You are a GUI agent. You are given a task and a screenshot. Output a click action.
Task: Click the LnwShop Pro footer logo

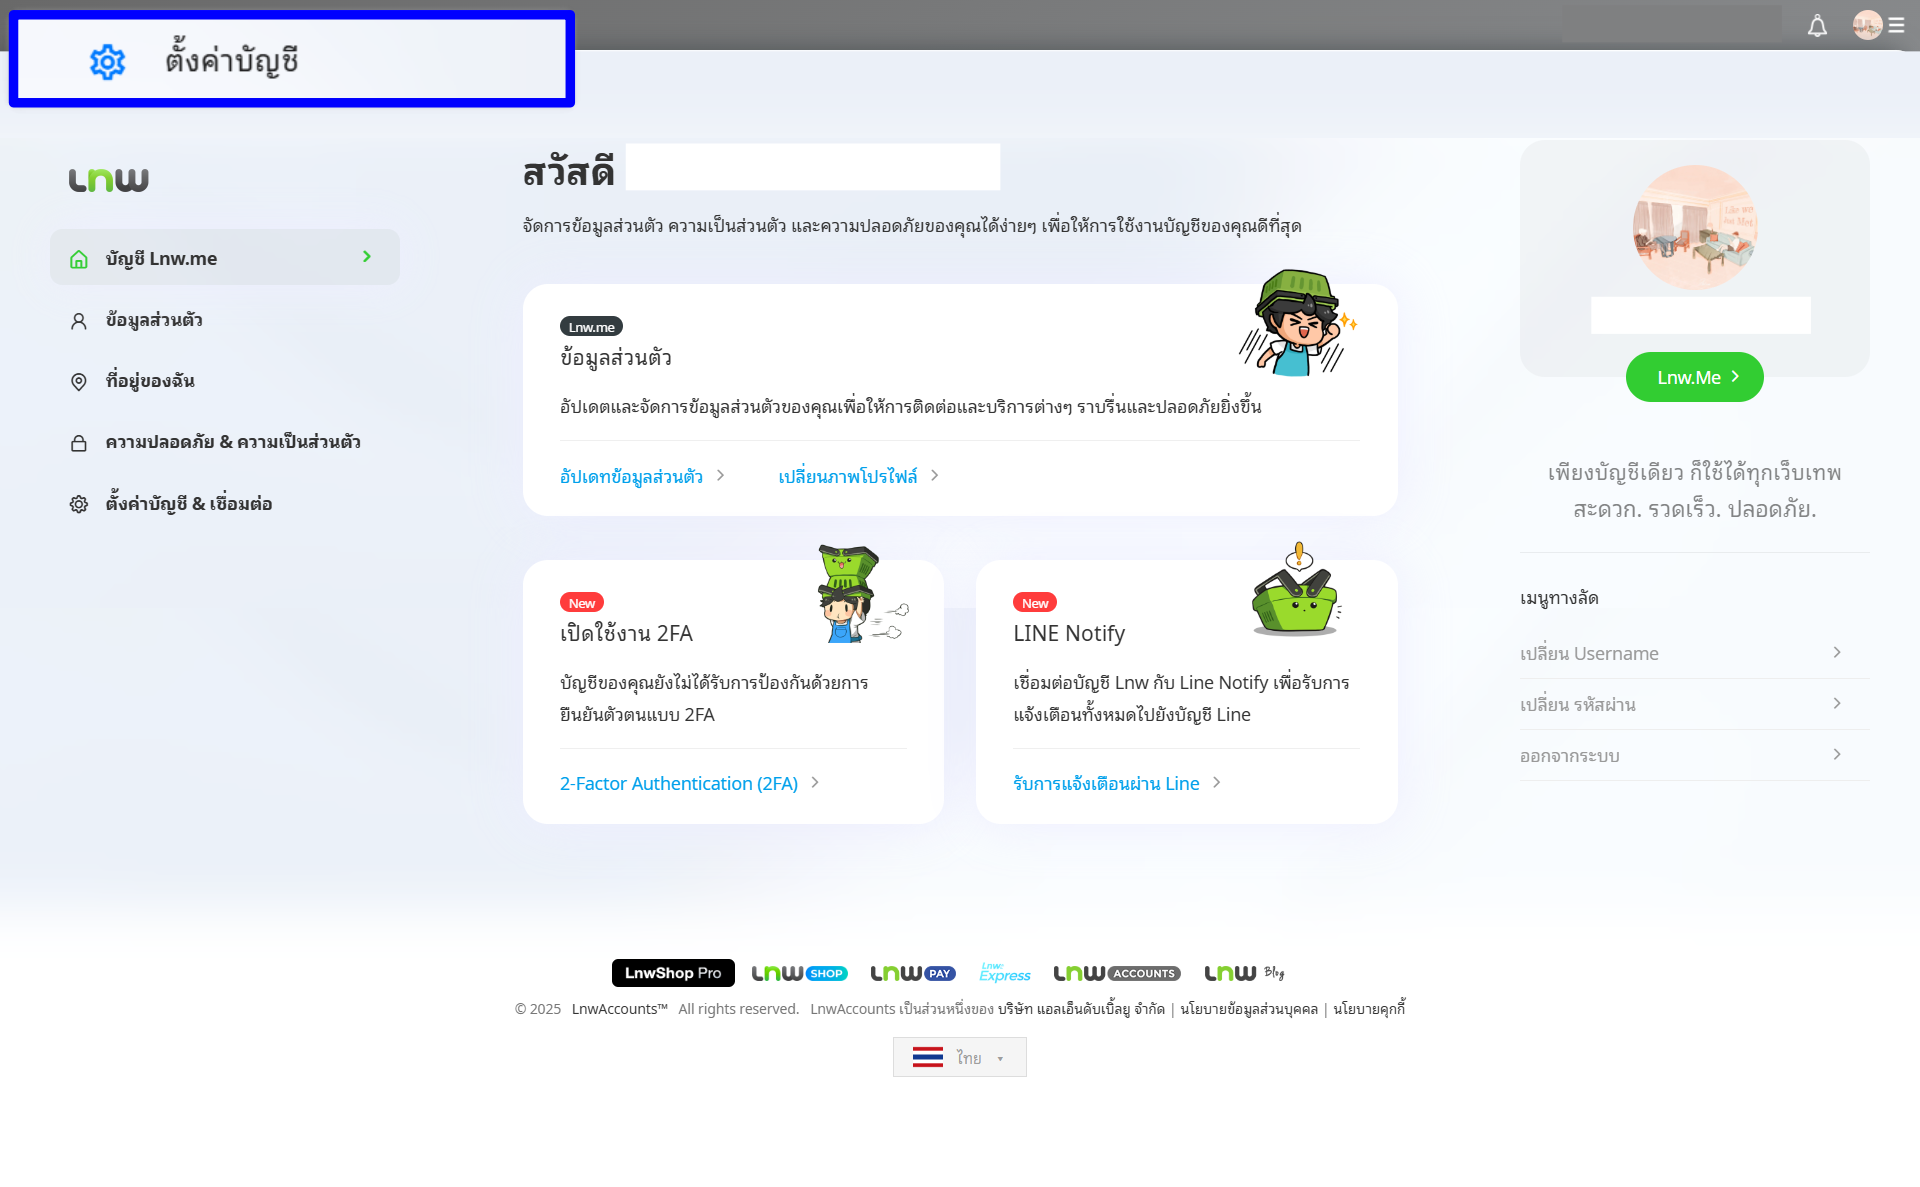coord(673,973)
